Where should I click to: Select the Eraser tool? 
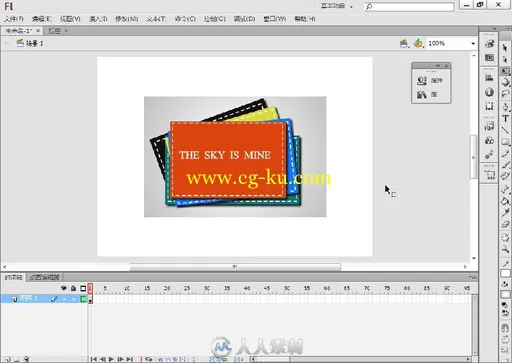pyautogui.click(x=505, y=224)
